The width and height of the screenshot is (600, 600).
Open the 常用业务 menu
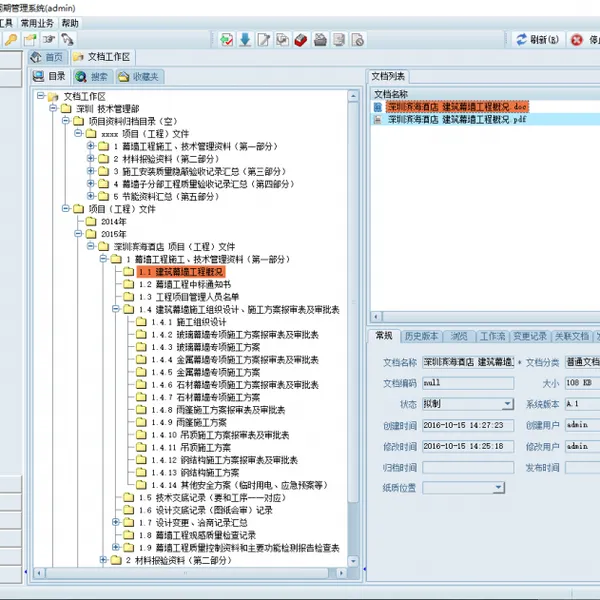coord(37,23)
